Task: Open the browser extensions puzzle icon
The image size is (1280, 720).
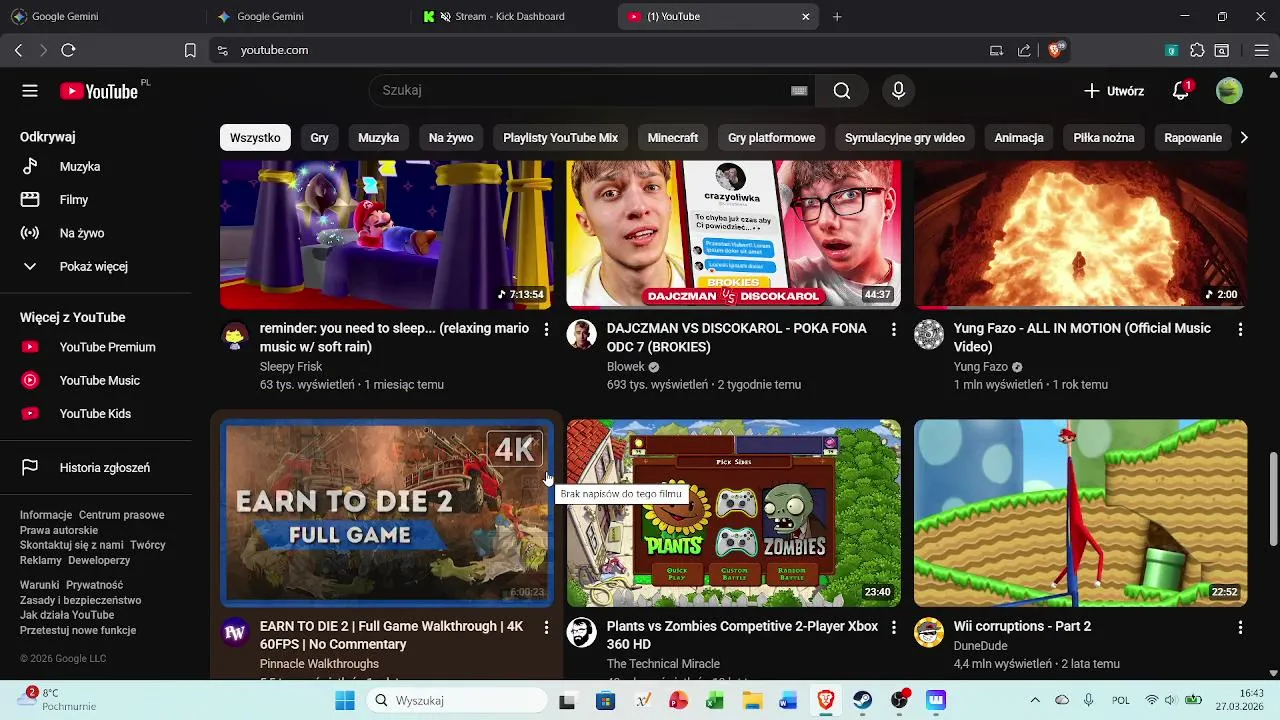Action: tap(1197, 50)
